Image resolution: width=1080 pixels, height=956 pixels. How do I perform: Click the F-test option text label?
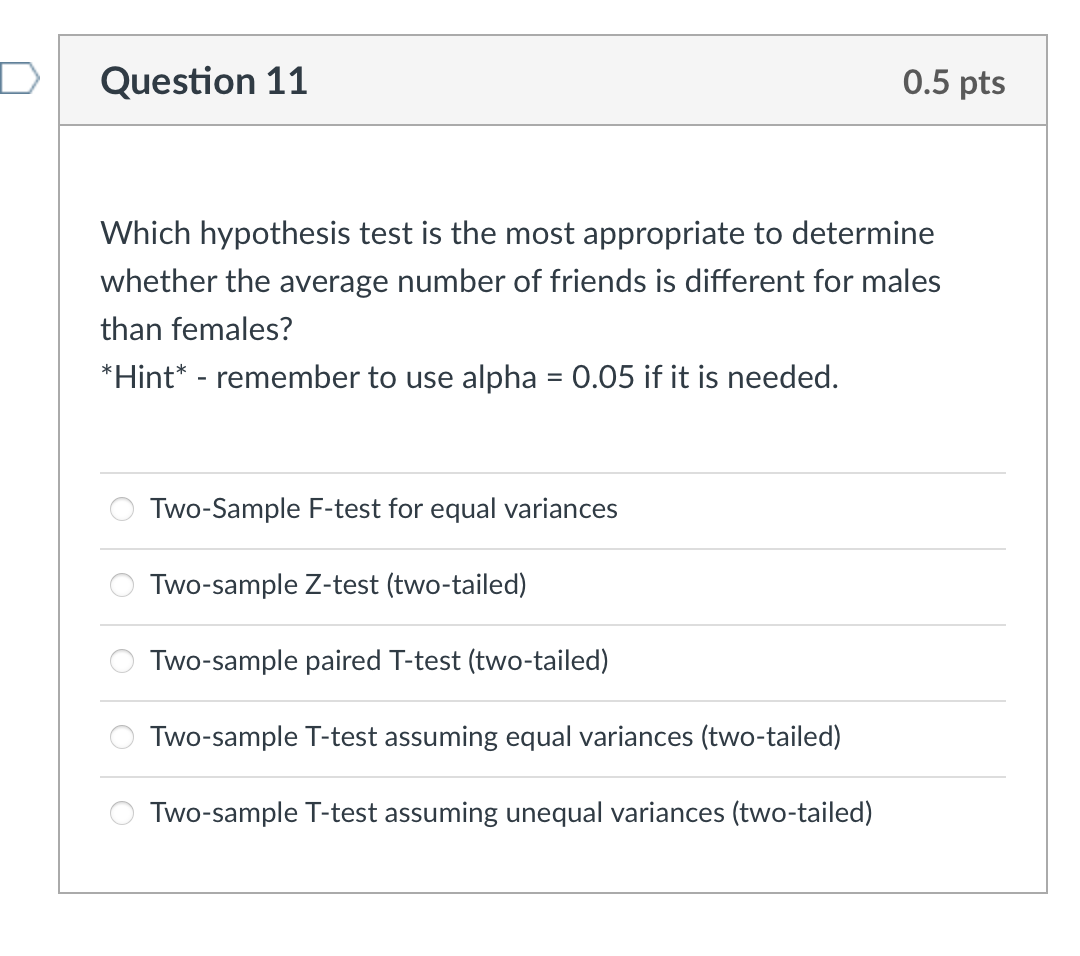383,509
